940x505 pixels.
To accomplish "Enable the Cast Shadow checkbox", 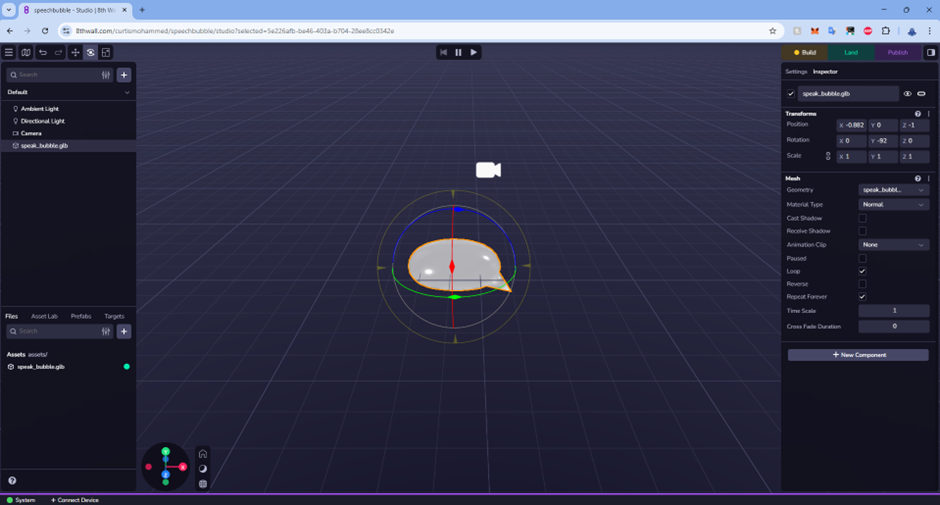I will (862, 218).
